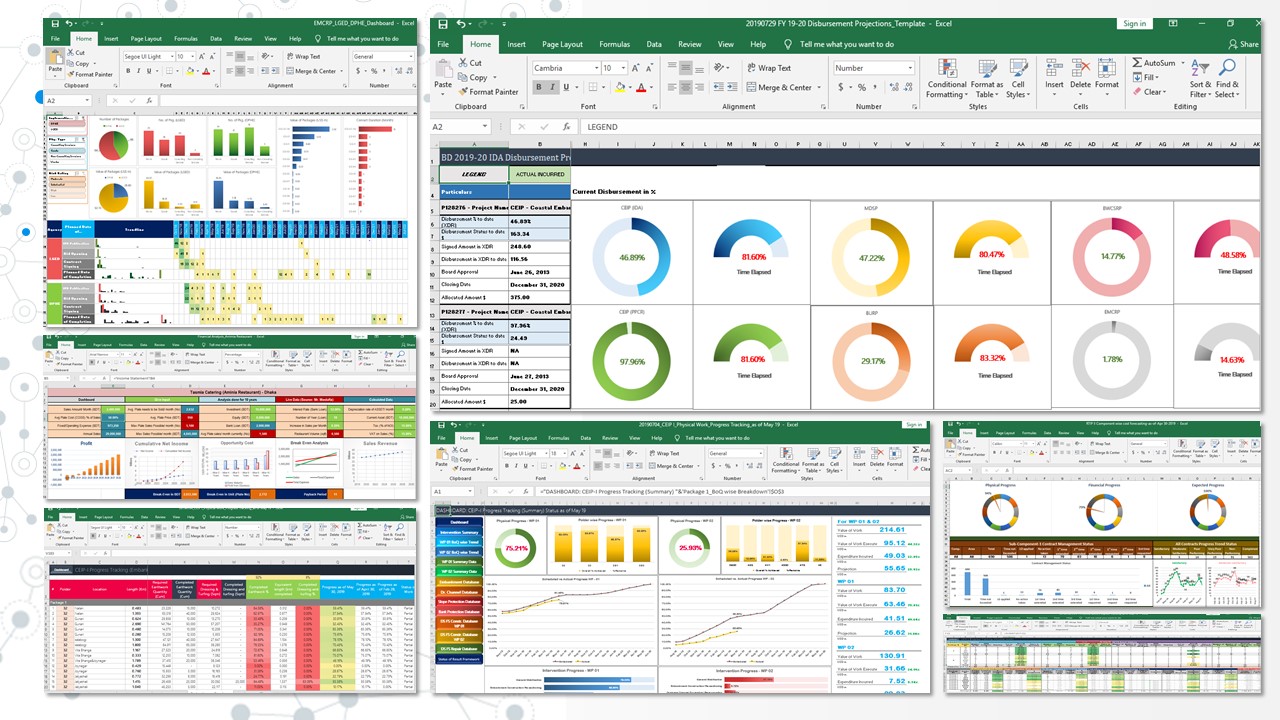Switch to Formulas tab in EMCRP_LGED_DPHE_Dashboard window
1280x720 pixels.
coord(185,39)
